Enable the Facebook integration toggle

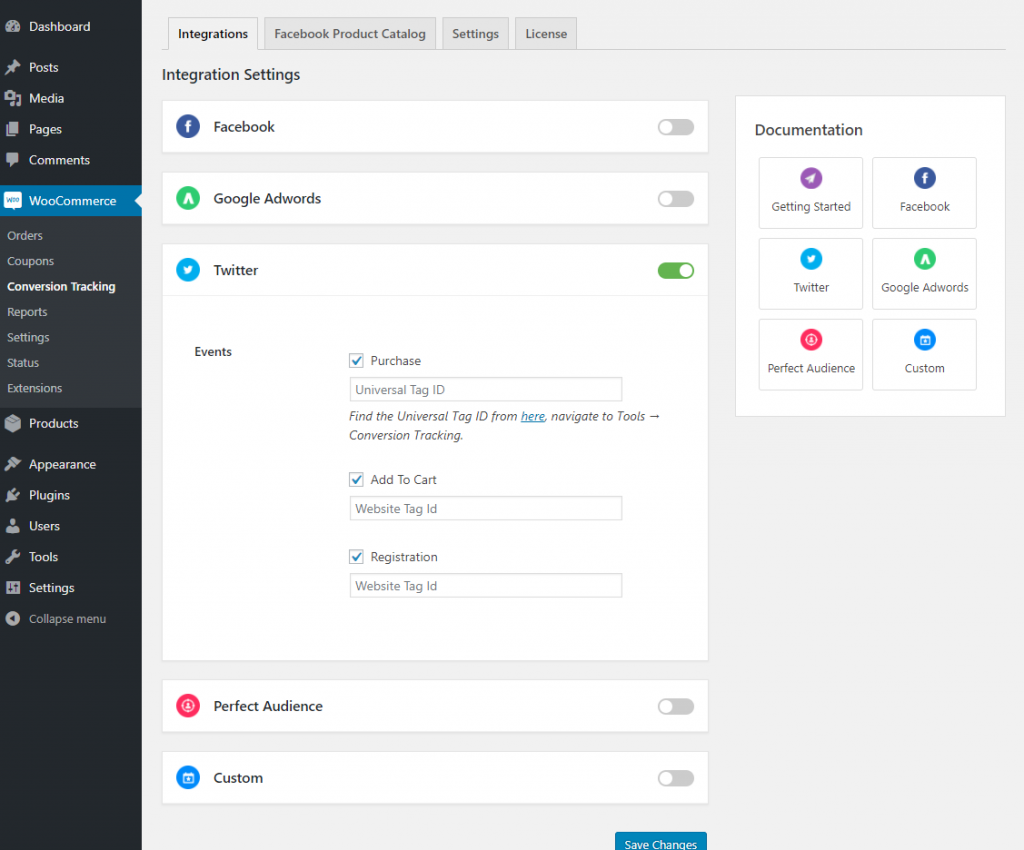point(675,126)
